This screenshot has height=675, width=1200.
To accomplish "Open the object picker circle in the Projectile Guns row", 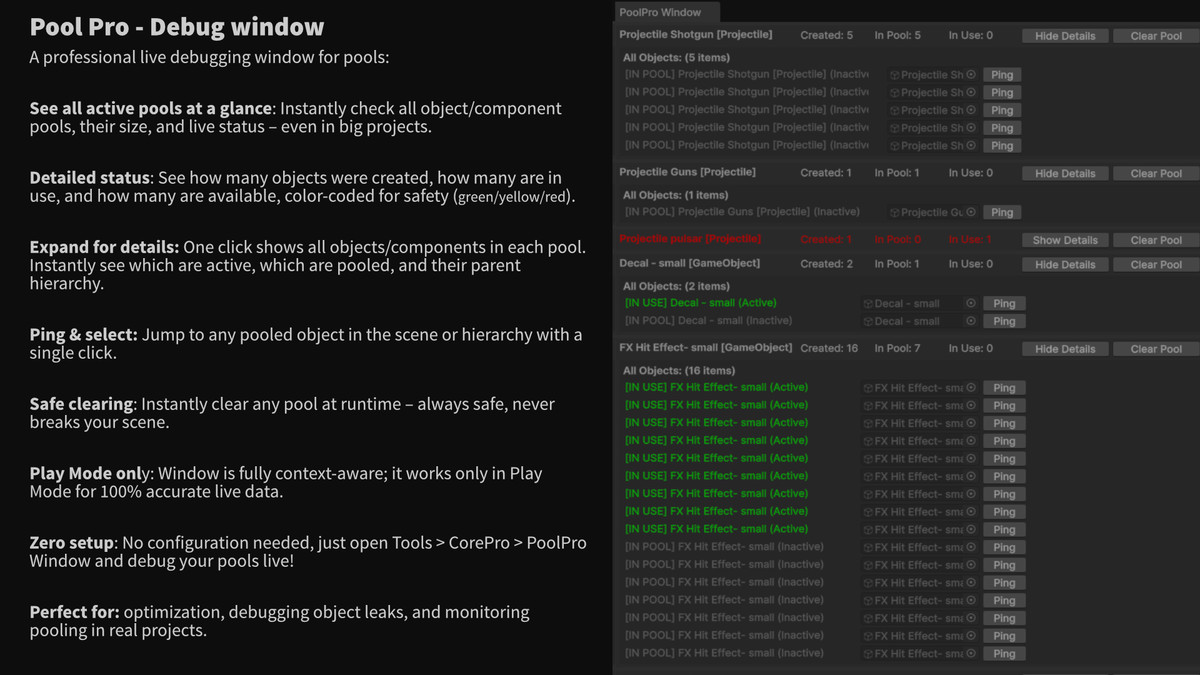I will click(970, 213).
